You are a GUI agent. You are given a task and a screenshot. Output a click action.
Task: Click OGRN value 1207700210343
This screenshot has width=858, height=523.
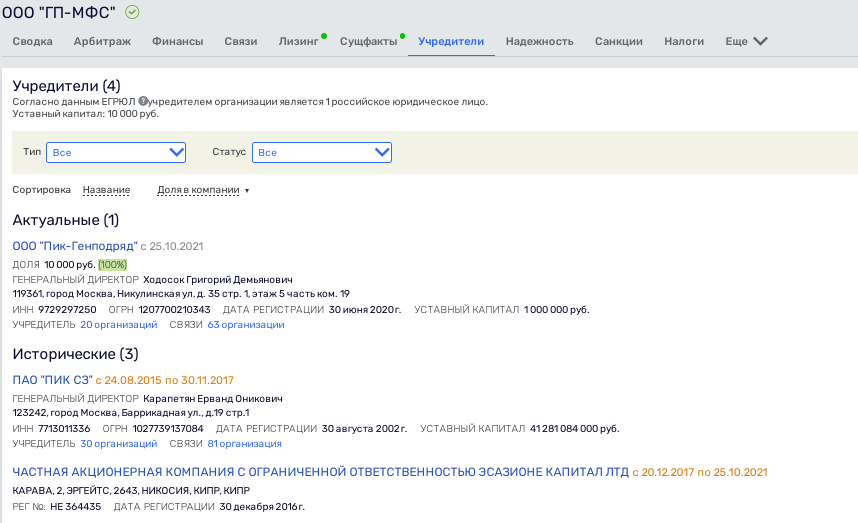[175, 310]
